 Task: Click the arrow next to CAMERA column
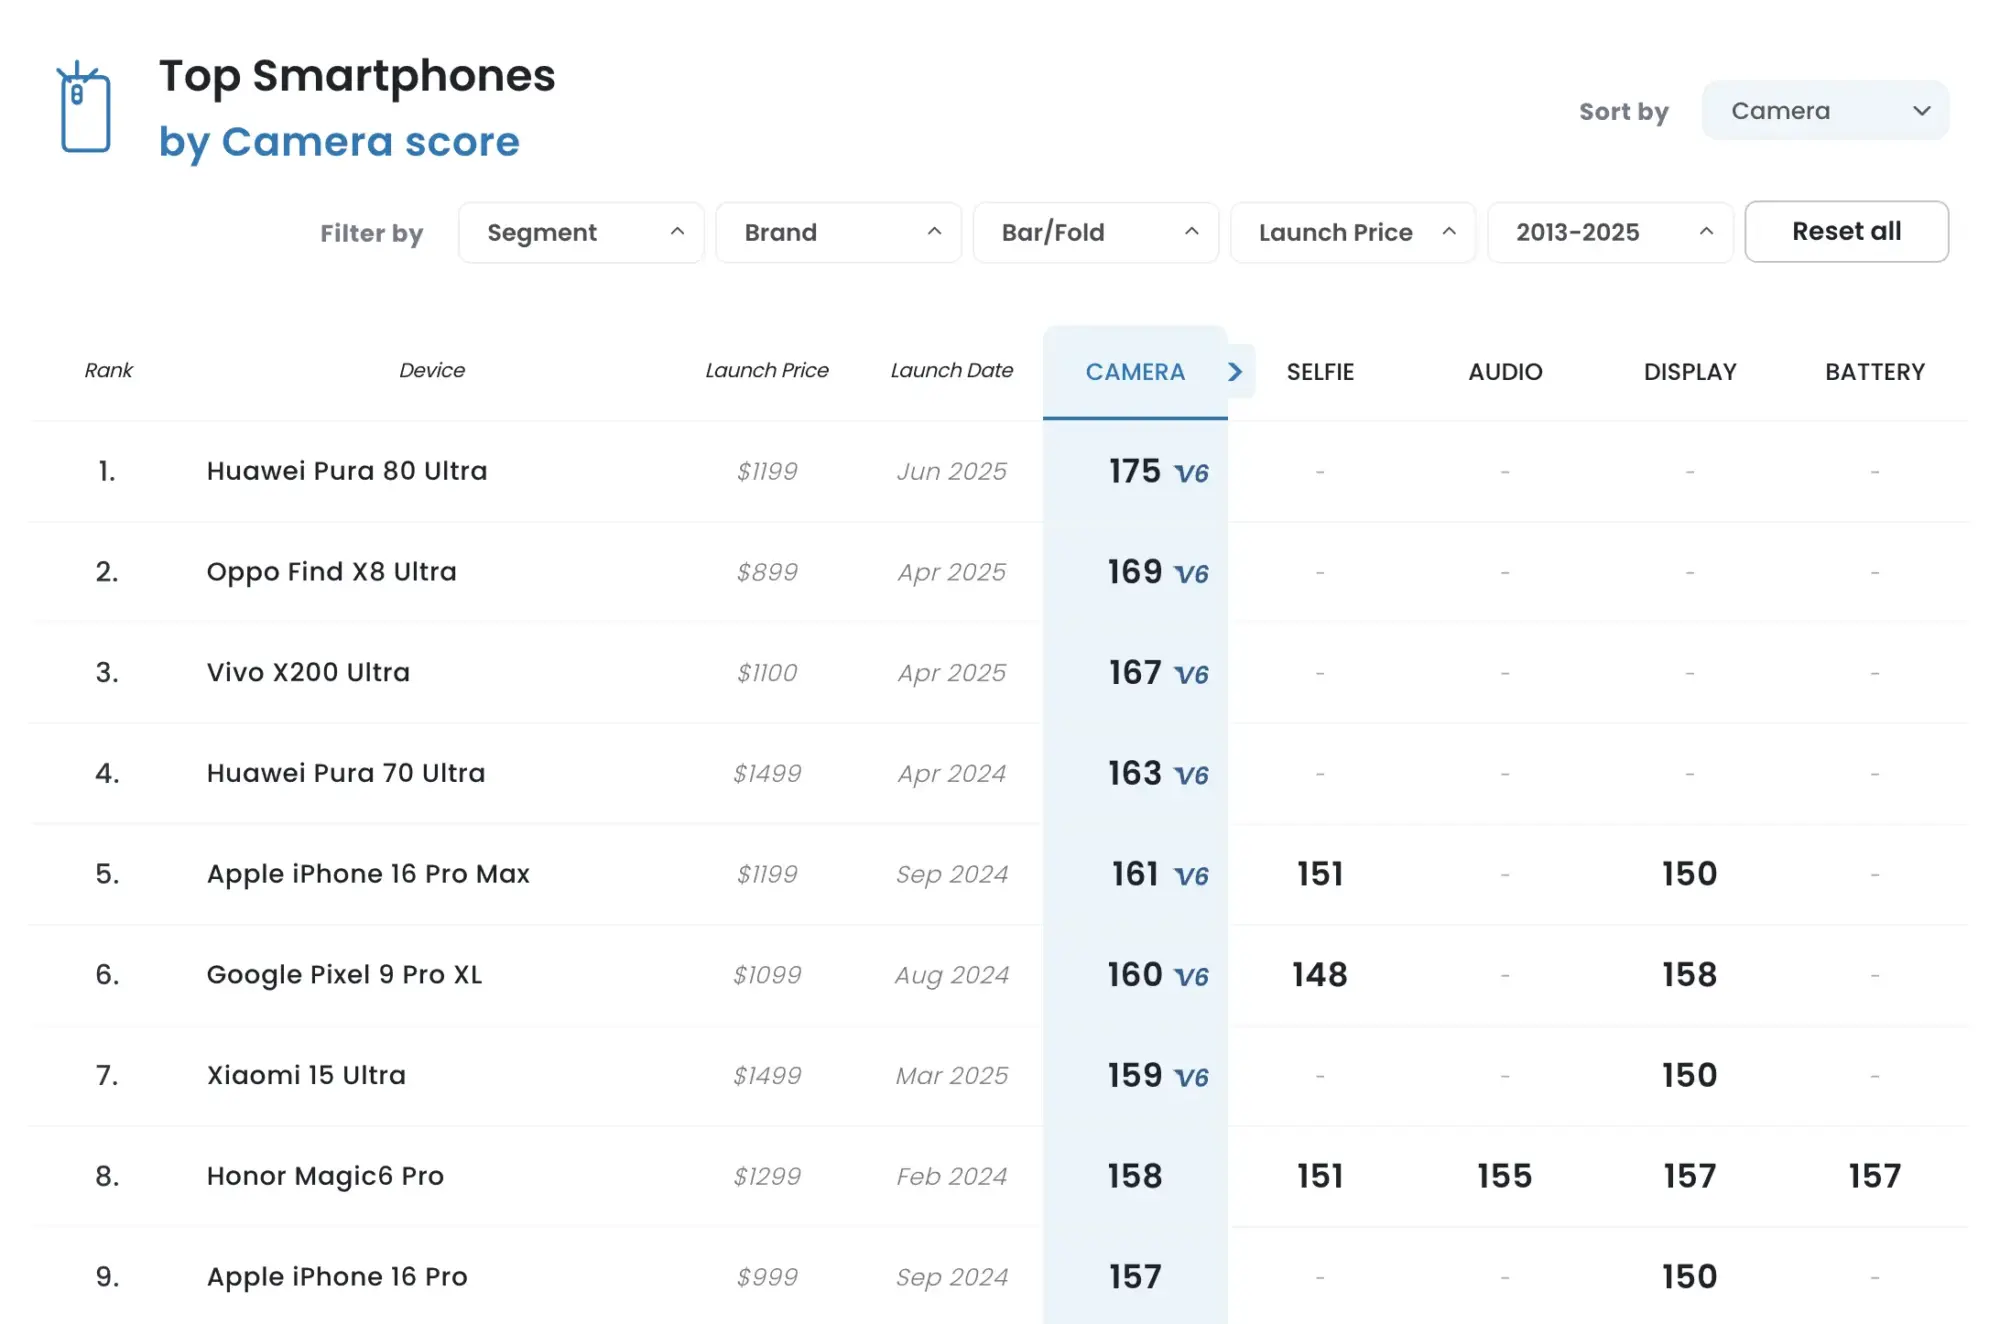1235,372
